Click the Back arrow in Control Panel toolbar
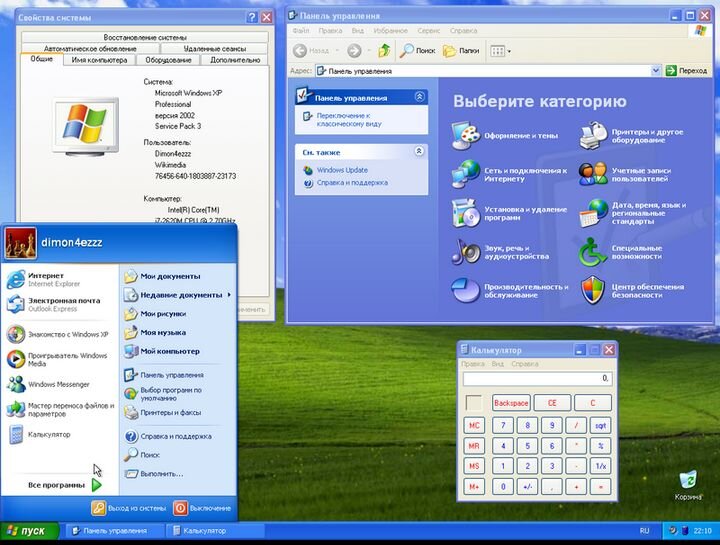Screen dimensions: 720x545 (300, 51)
